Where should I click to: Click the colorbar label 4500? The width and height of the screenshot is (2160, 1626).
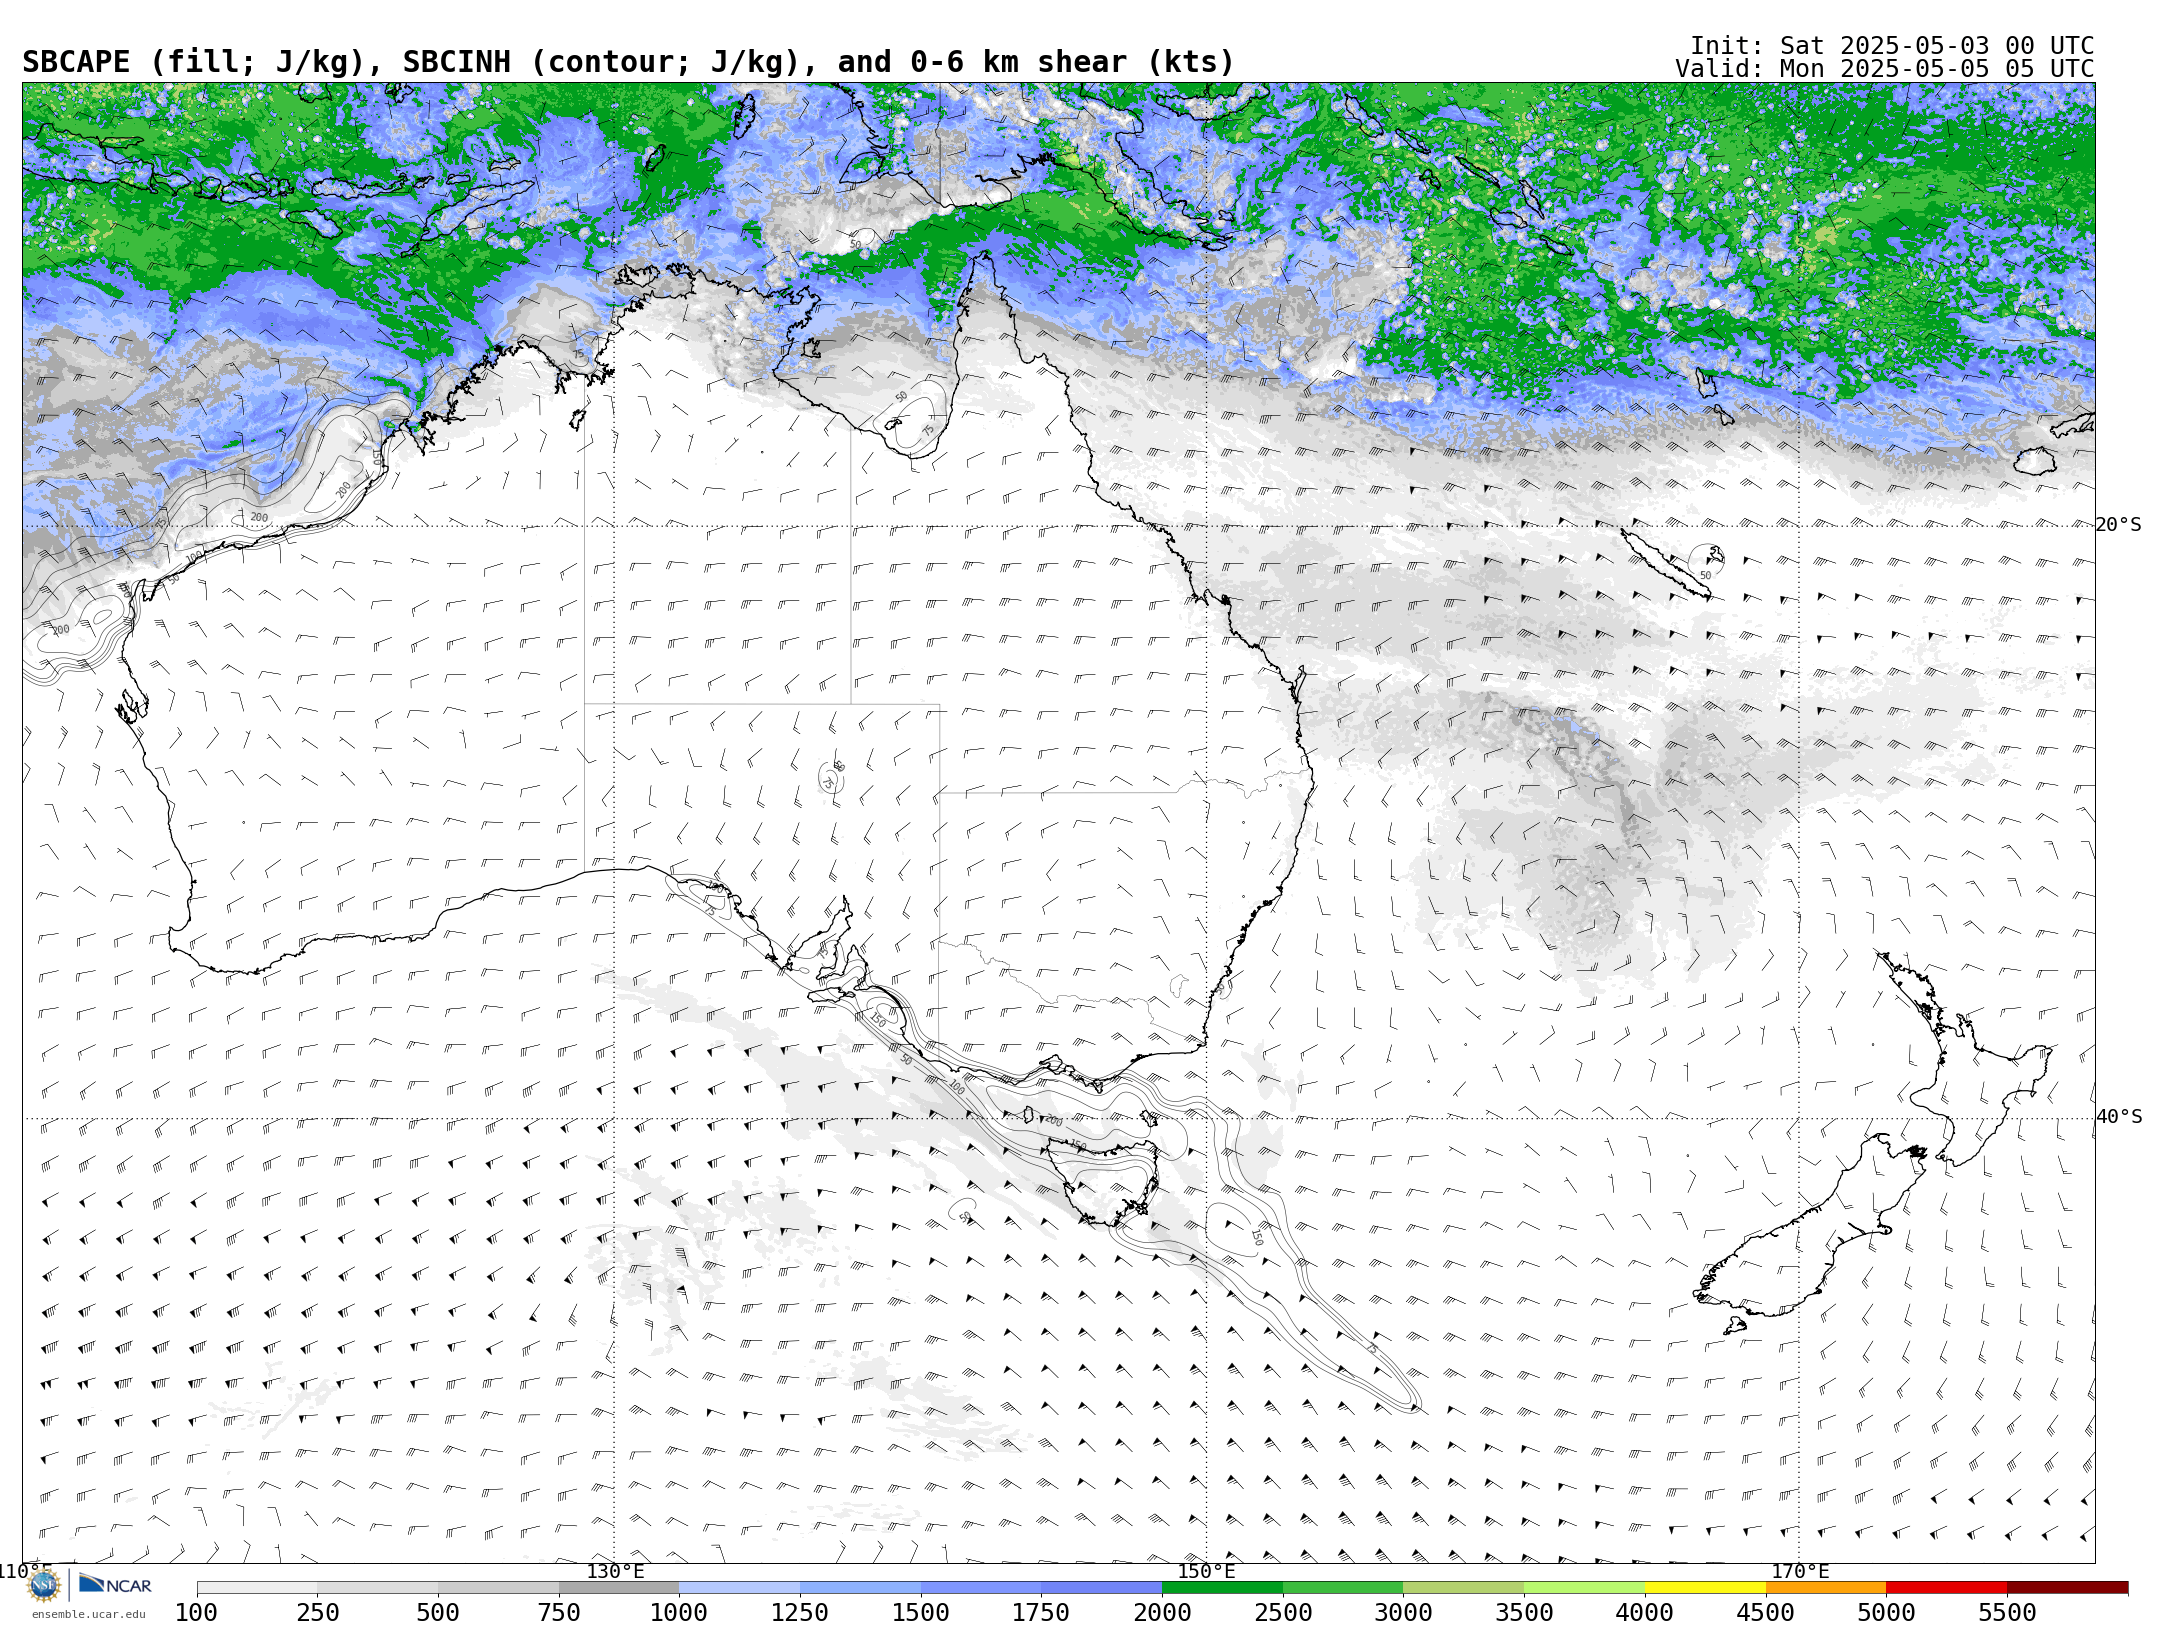pos(1766,1613)
